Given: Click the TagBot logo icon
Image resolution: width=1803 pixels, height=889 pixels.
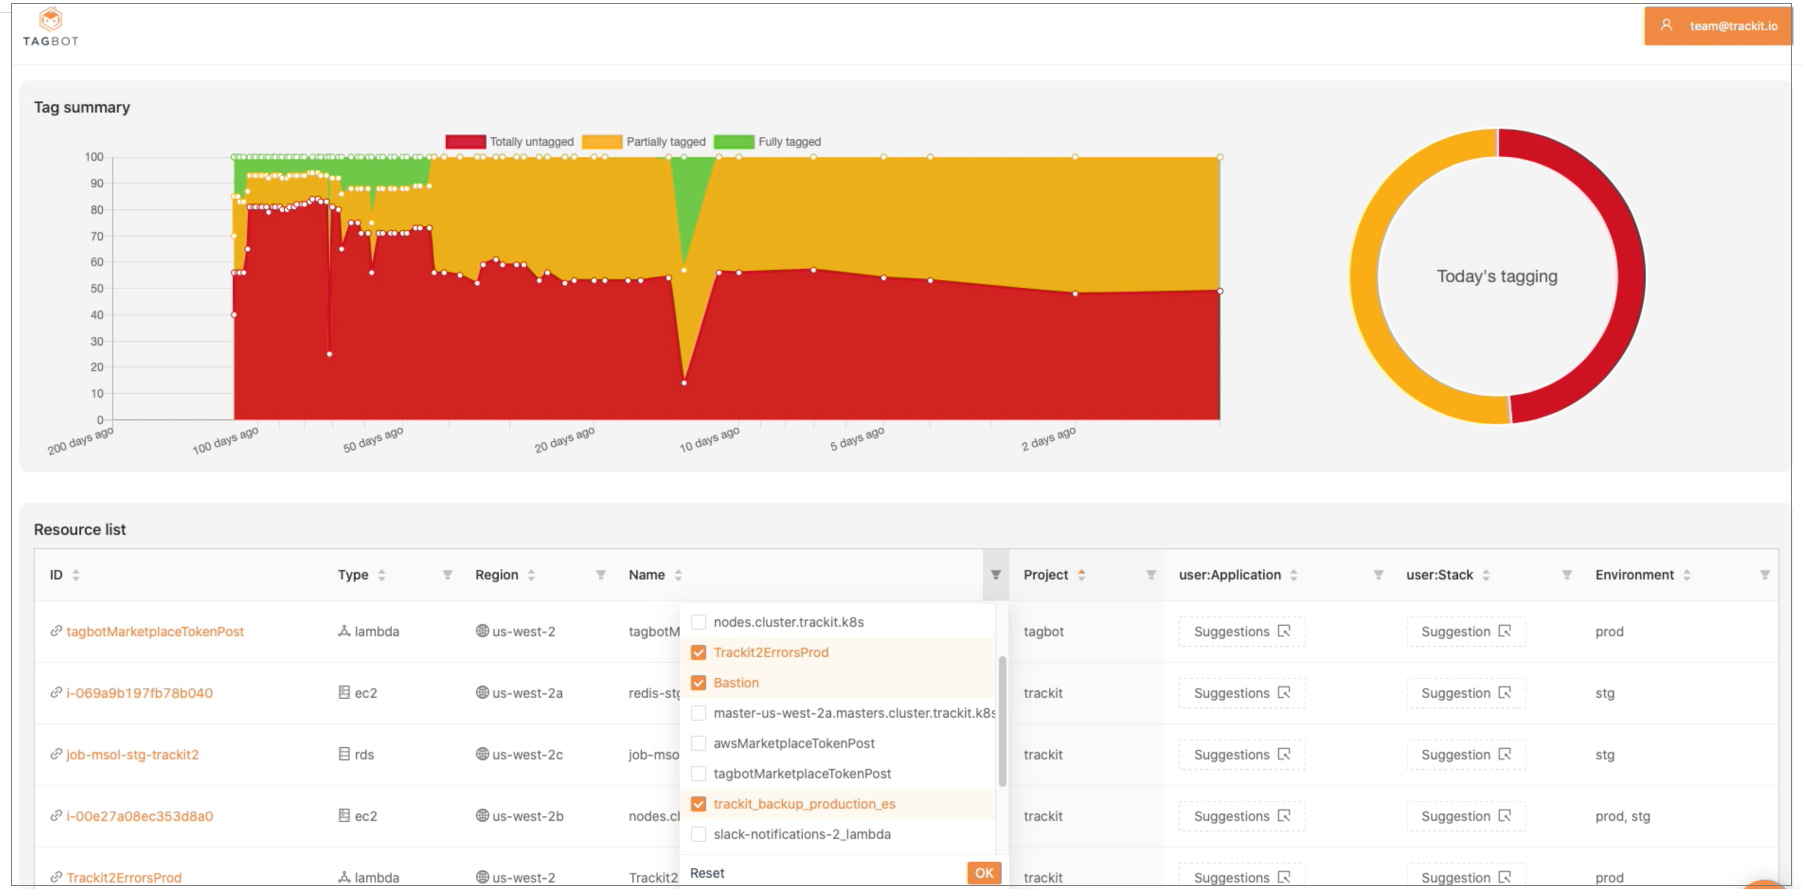Looking at the screenshot, I should 51,19.
